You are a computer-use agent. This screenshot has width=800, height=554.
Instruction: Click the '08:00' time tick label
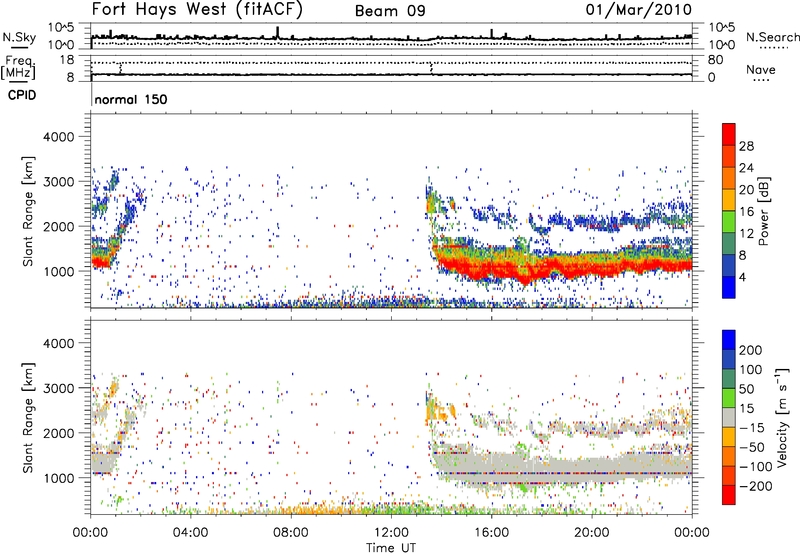(291, 533)
